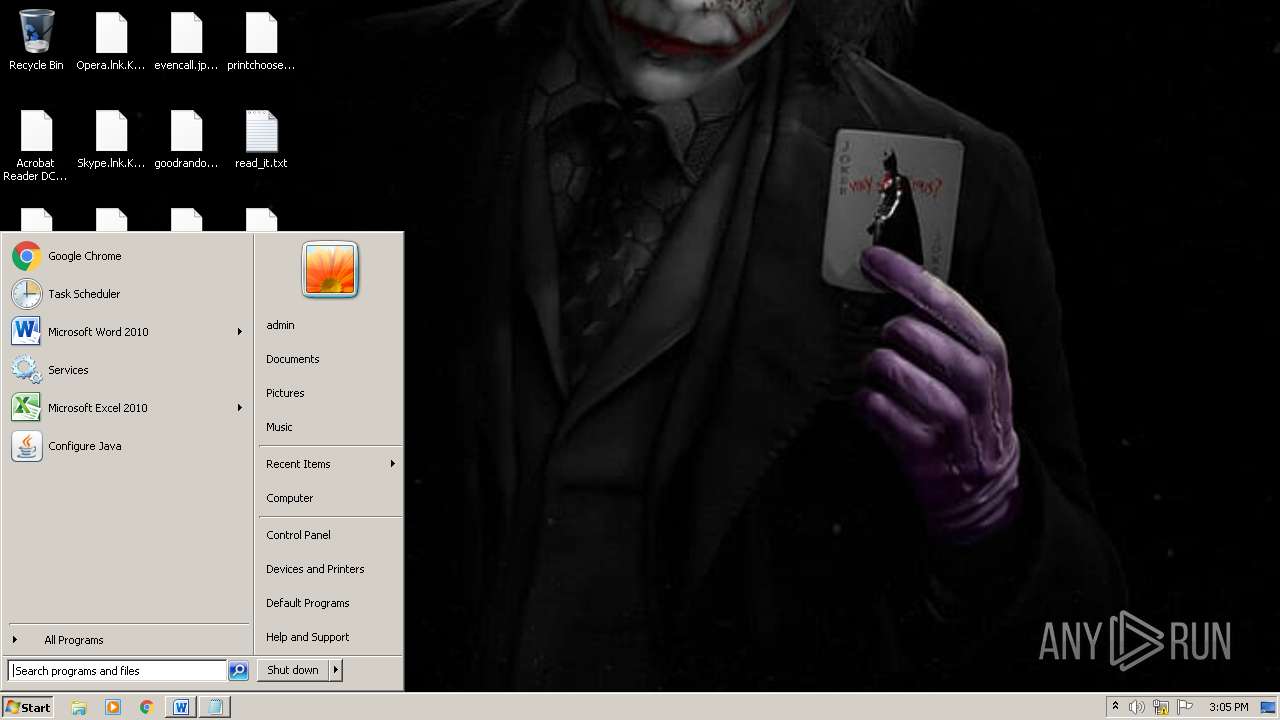Select the printchoose desktop file icon
Image resolution: width=1280 pixels, height=720 pixels.
(x=261, y=40)
